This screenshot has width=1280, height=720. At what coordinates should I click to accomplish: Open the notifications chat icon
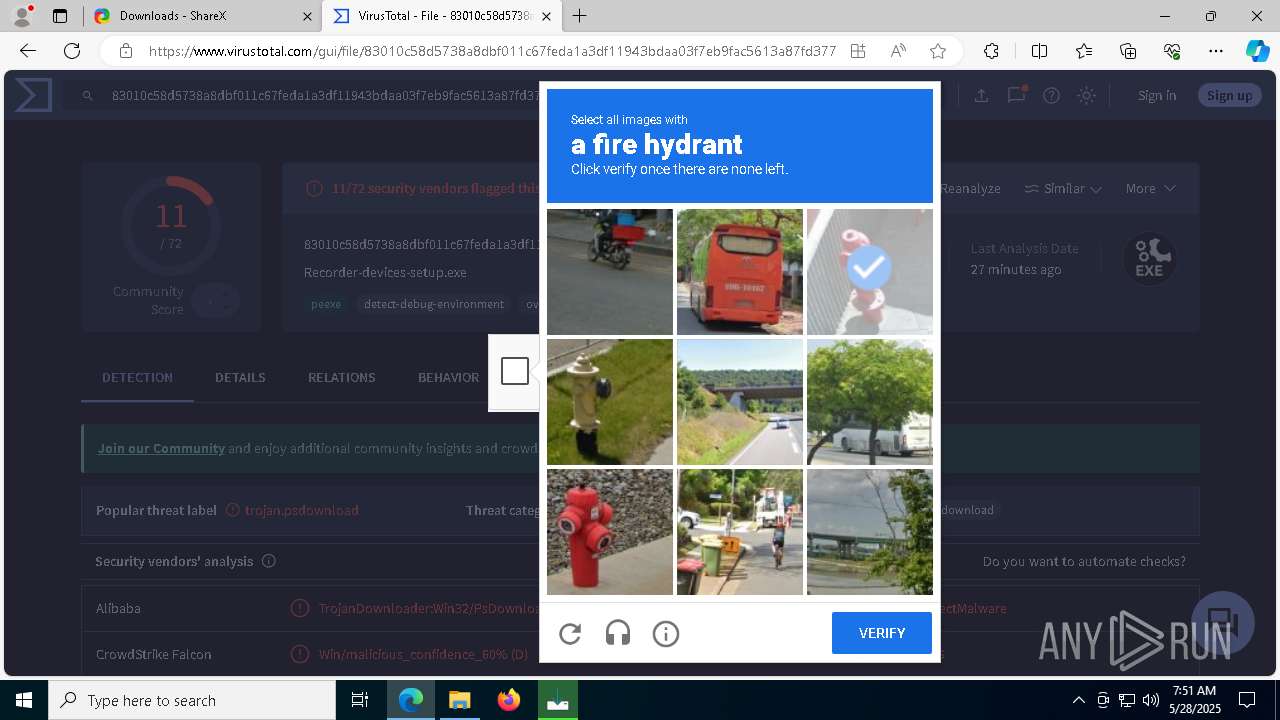1017,95
